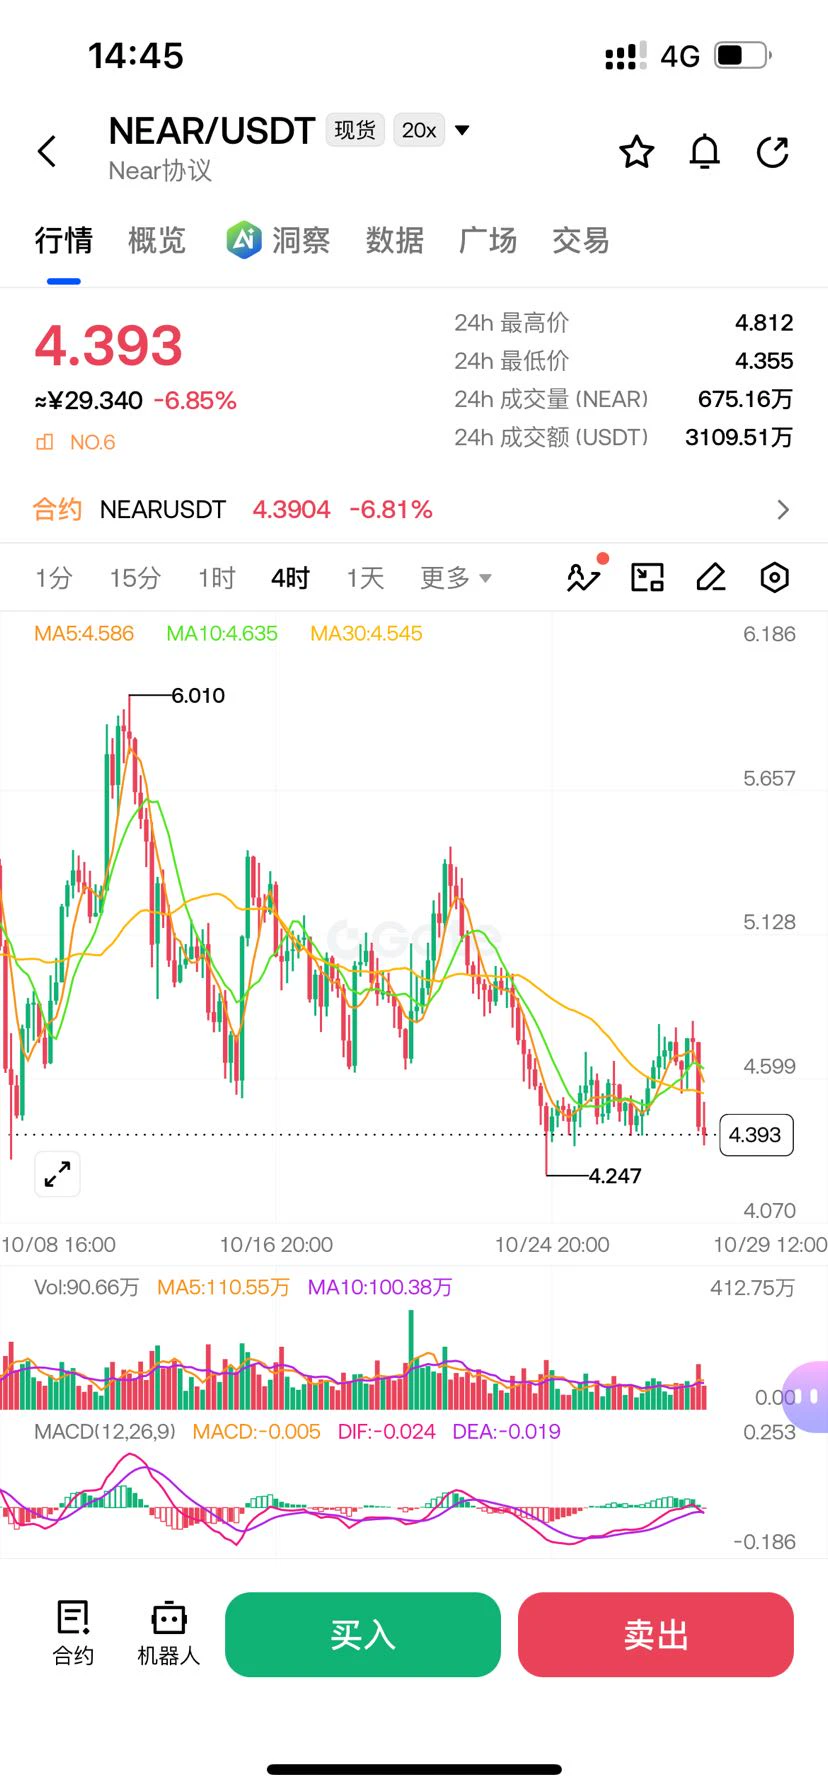Tap the AI icon beside 洞察
The width and height of the screenshot is (828, 1792).
click(x=244, y=240)
